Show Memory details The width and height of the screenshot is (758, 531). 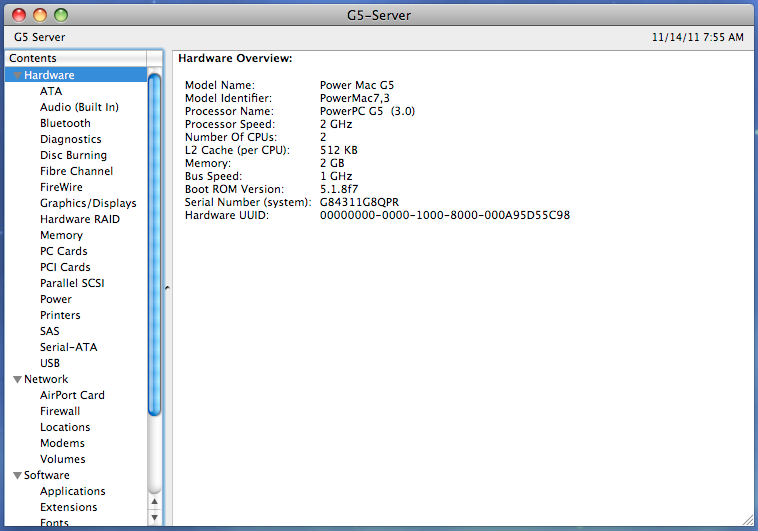(61, 235)
